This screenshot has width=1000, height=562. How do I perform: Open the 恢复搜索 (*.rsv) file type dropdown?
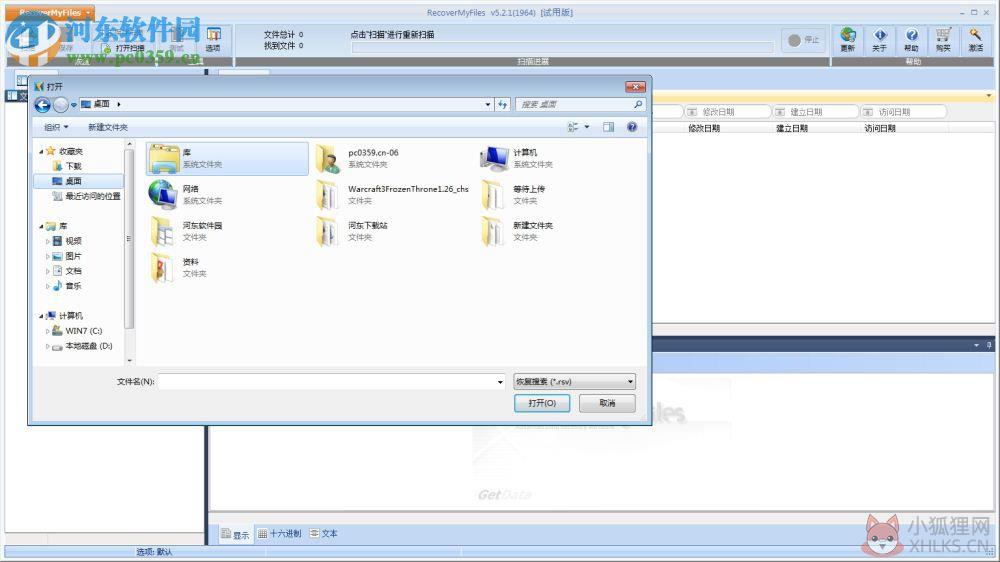pyautogui.click(x=574, y=381)
